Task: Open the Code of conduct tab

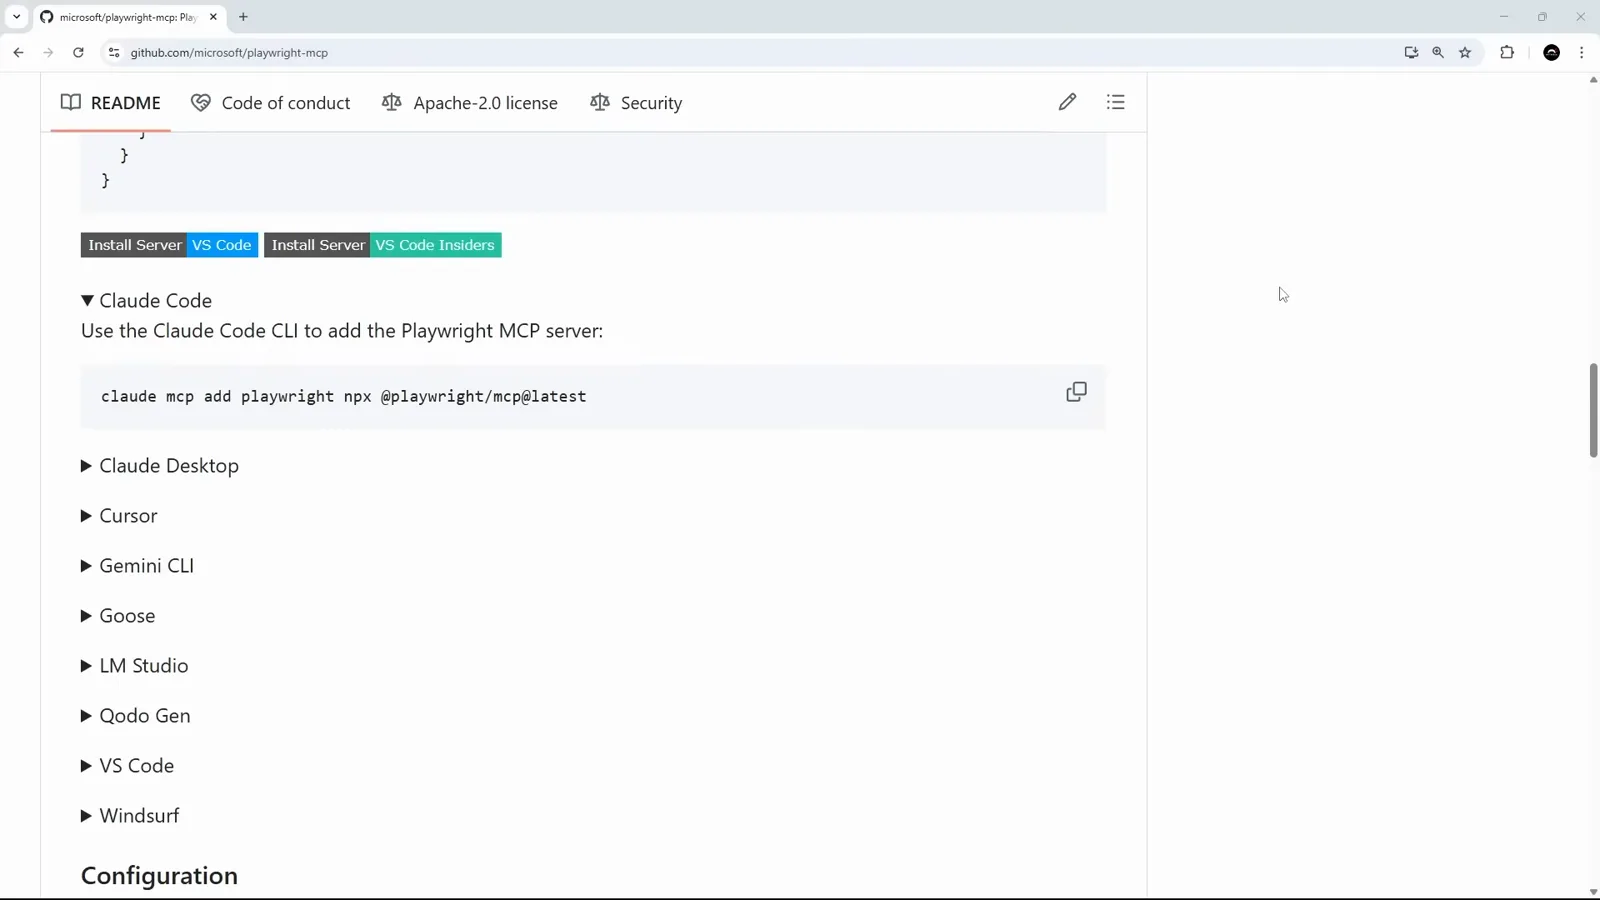Action: pos(271,102)
